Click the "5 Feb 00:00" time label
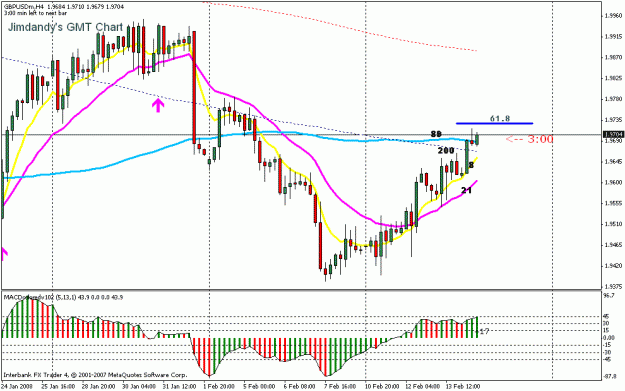625x391 pixels. click(259, 386)
